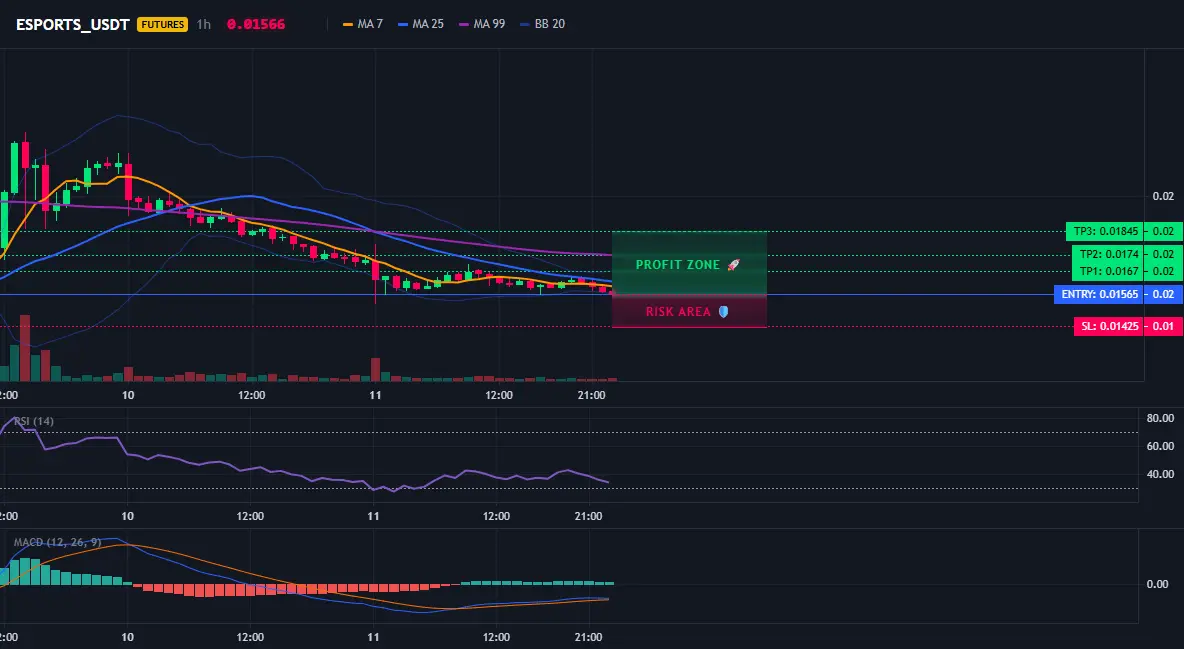
Task: Click the blue ENTRY: 0.01565 label
Action: coord(1099,294)
